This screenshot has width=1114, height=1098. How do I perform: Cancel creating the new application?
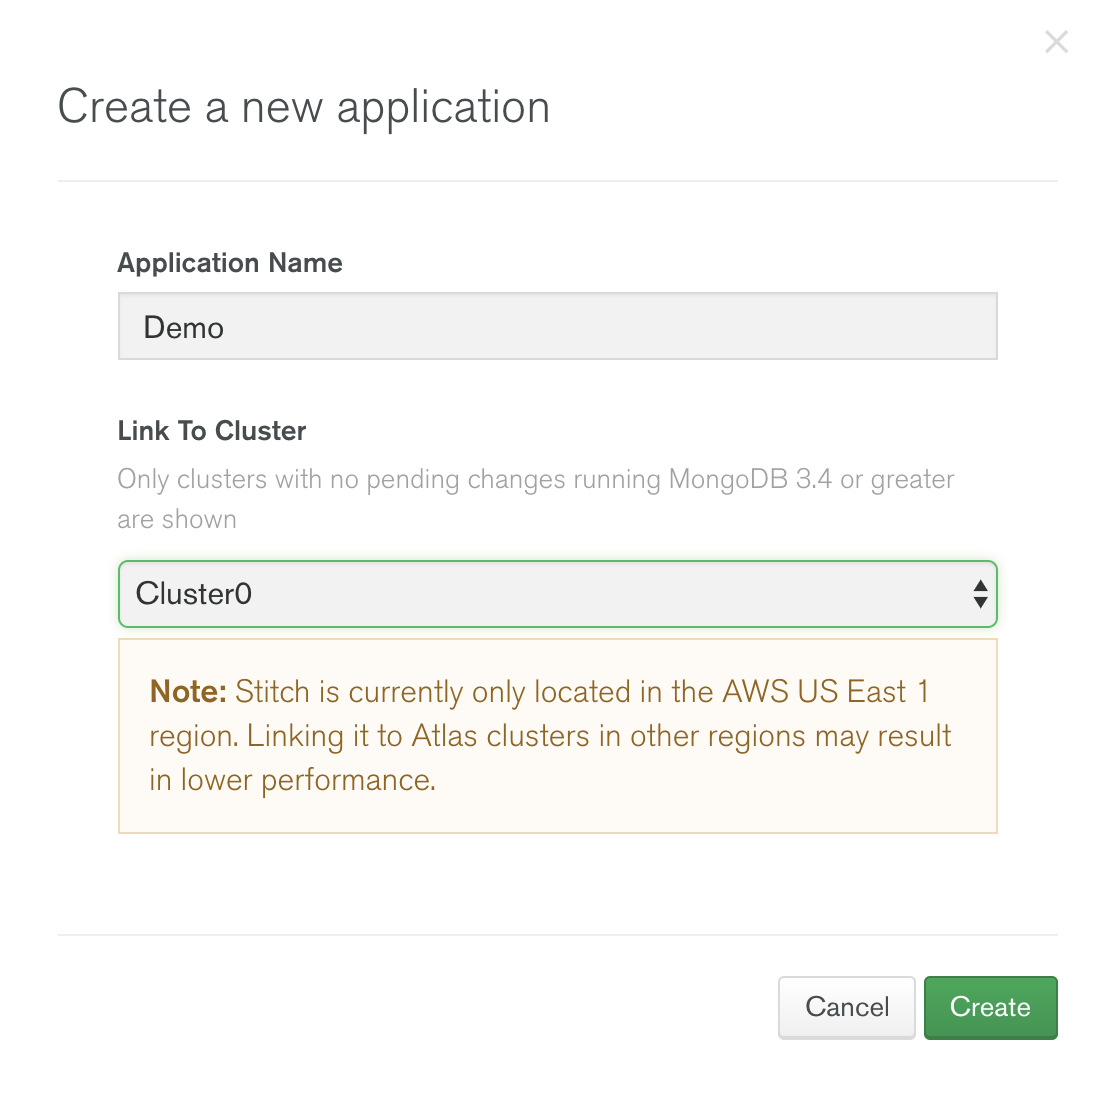click(846, 1007)
